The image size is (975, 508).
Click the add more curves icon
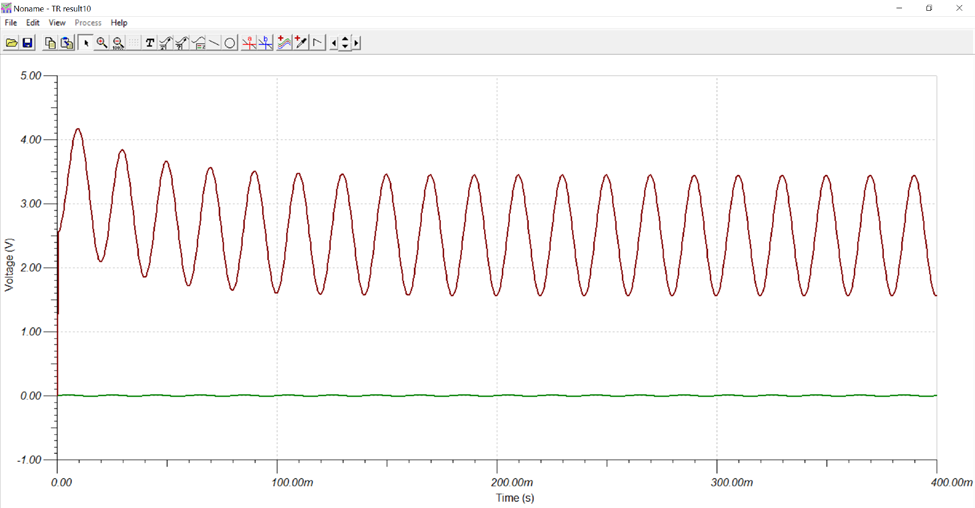tap(284, 43)
